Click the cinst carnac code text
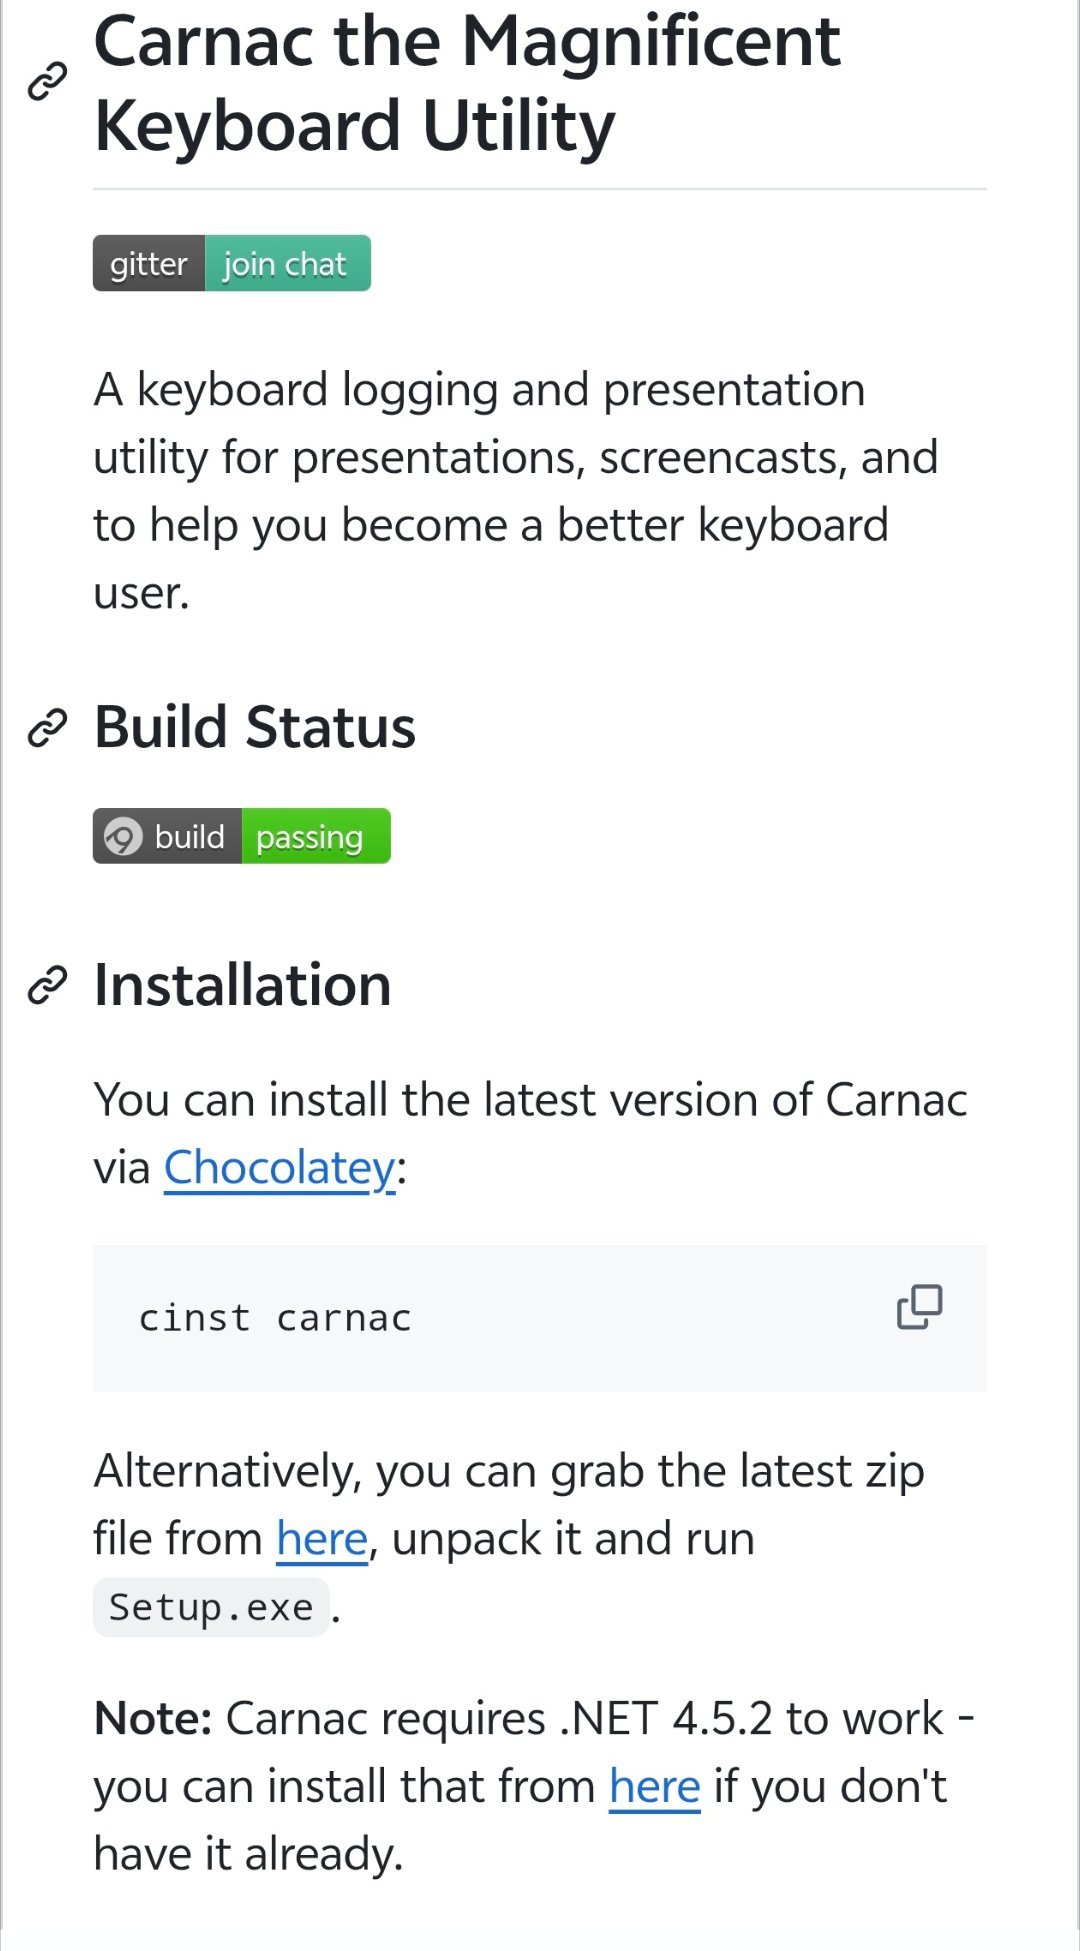1080x1951 pixels. click(x=275, y=1319)
